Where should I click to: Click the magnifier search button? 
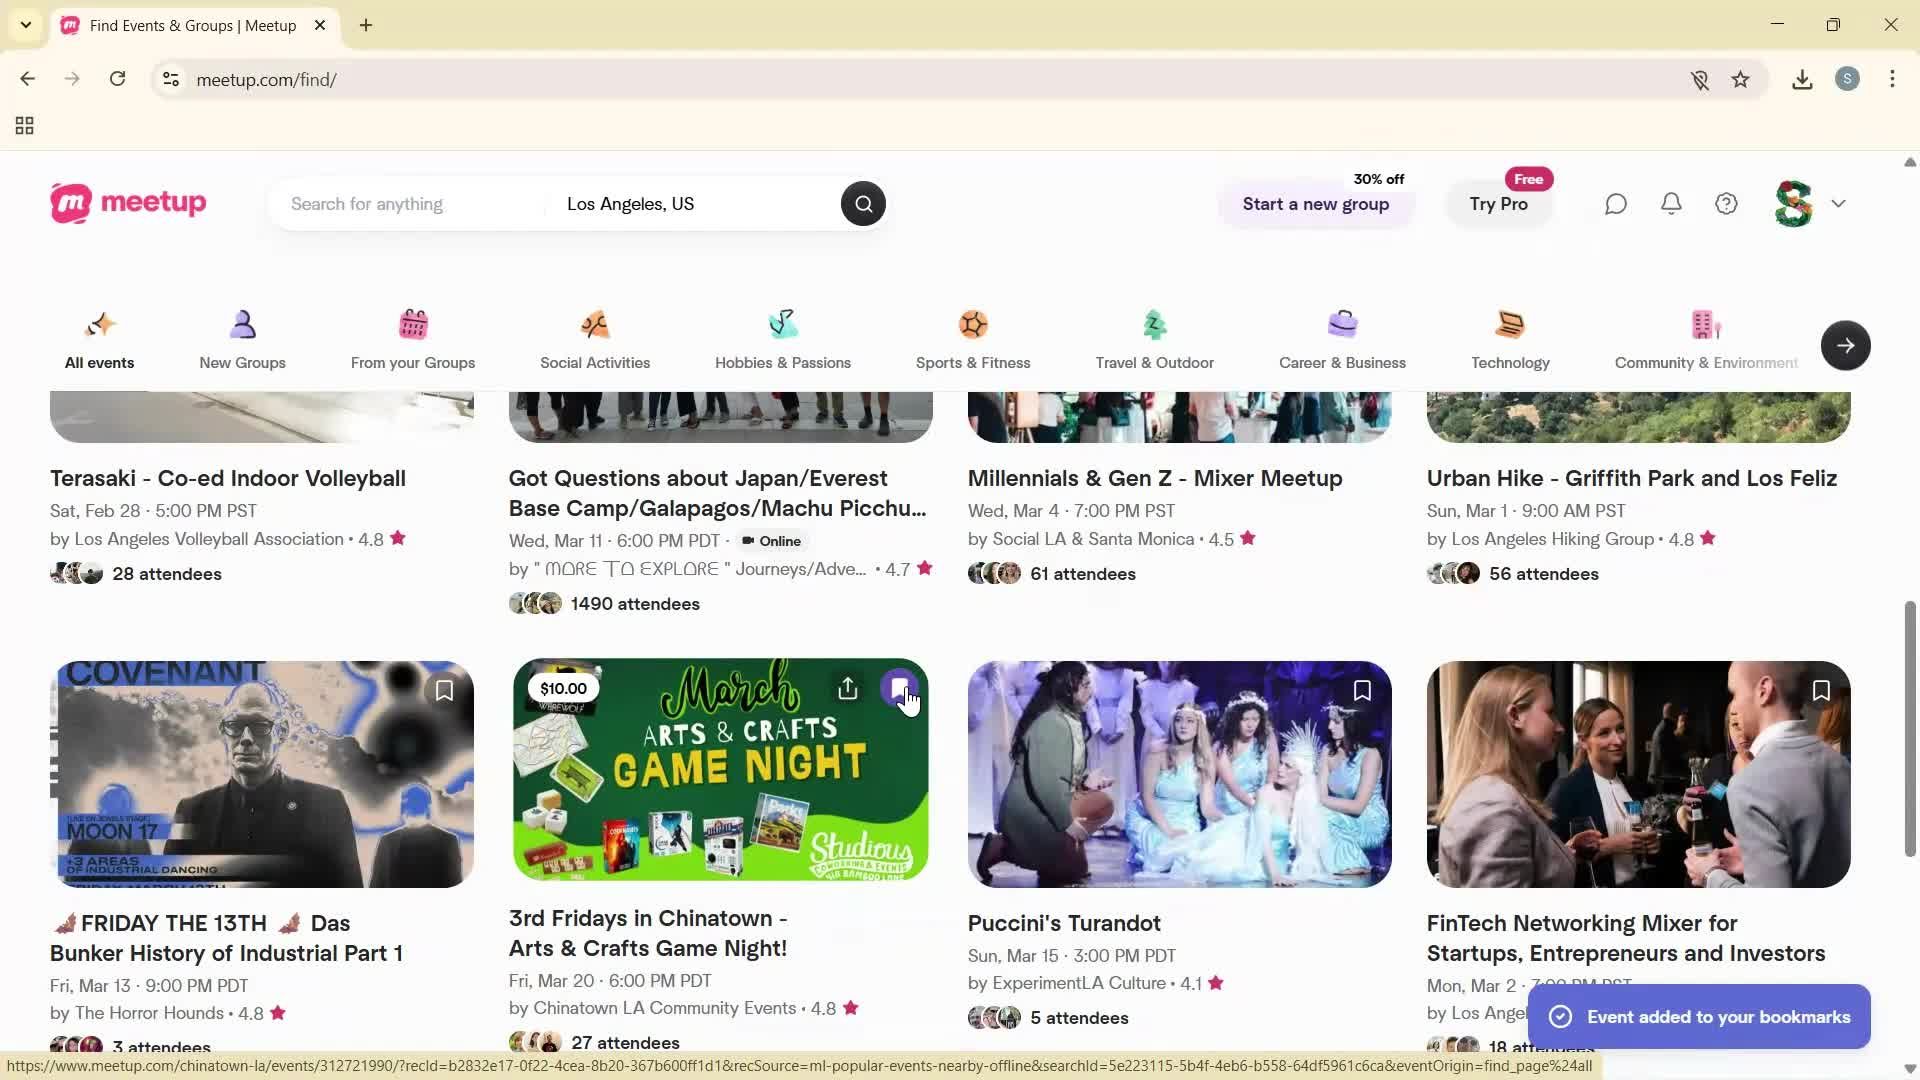point(863,204)
